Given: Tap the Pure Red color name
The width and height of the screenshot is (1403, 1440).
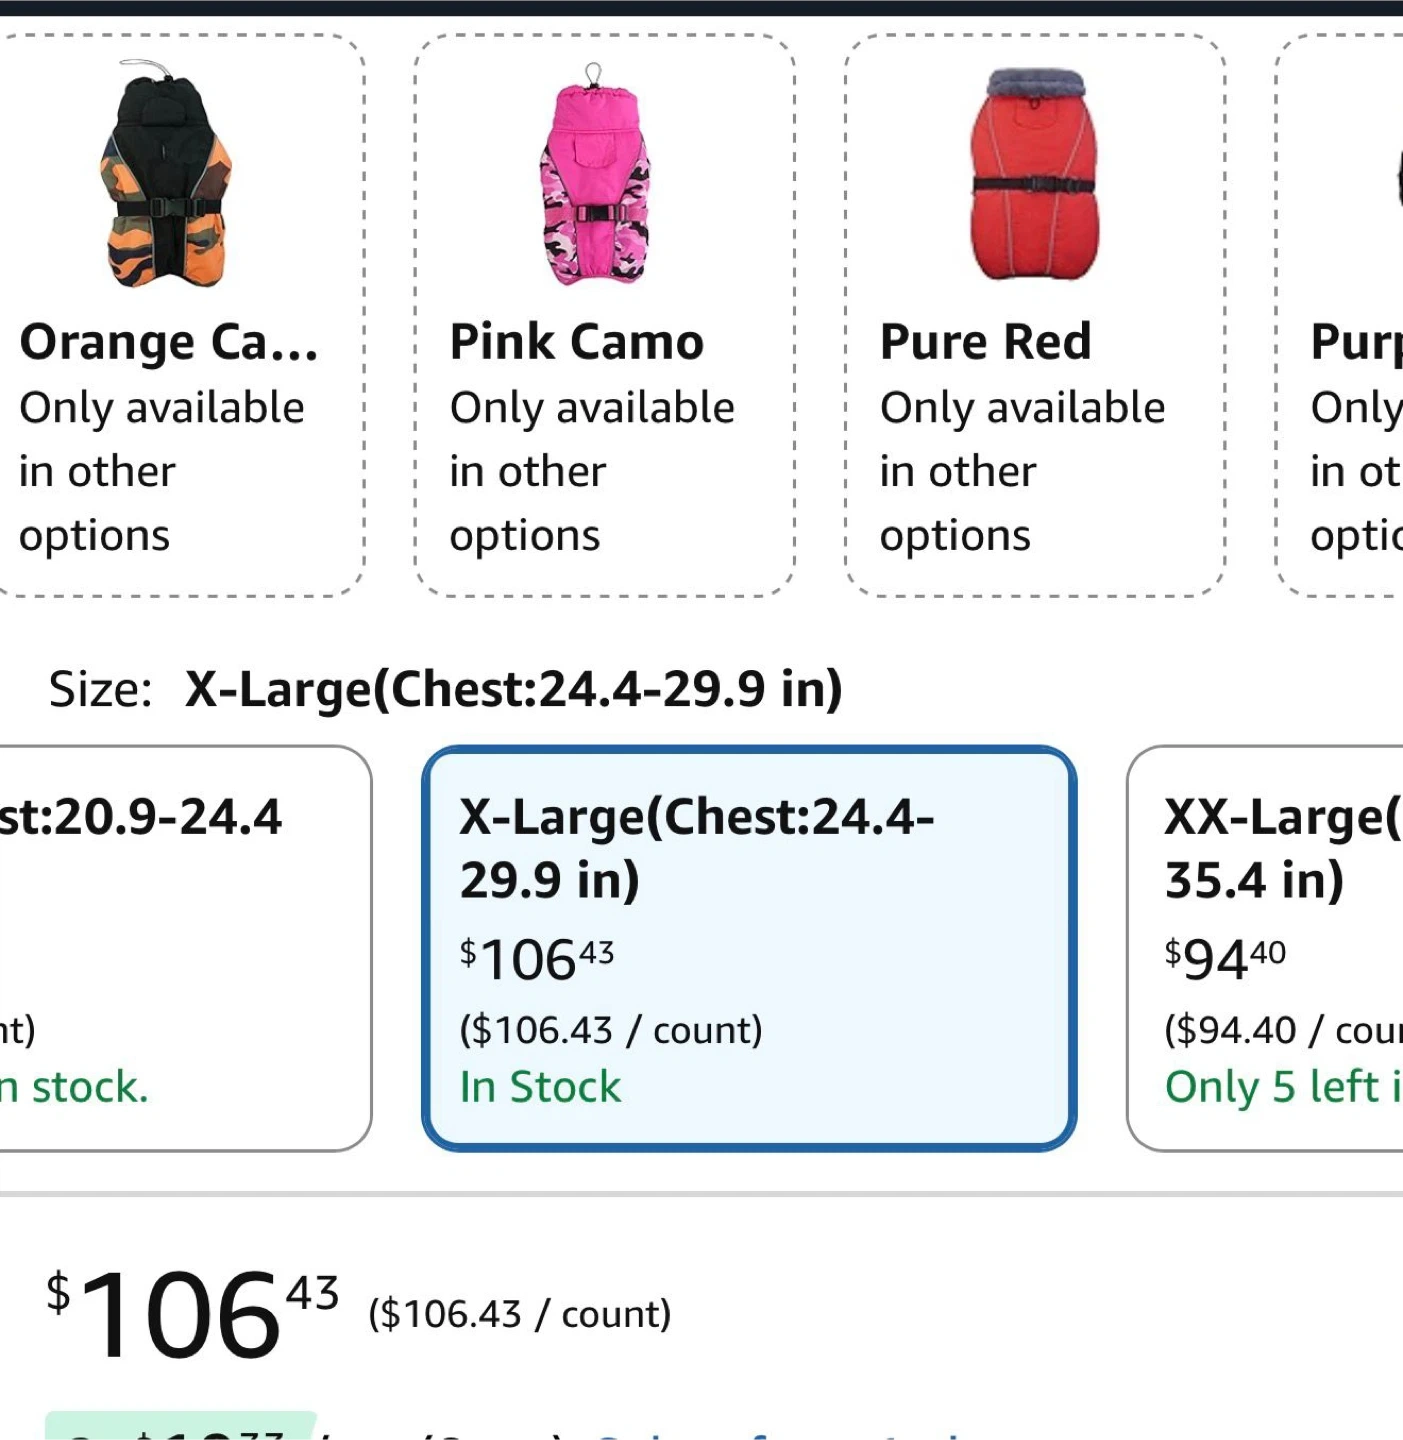Looking at the screenshot, I should pyautogui.click(x=985, y=343).
